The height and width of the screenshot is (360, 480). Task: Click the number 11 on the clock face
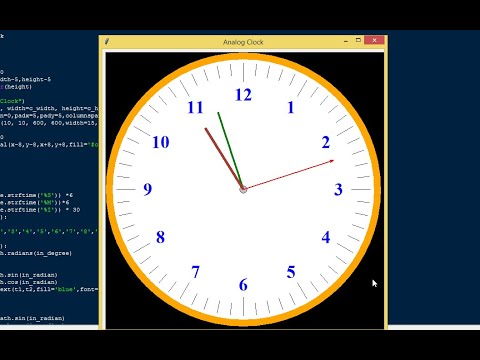pyautogui.click(x=196, y=108)
